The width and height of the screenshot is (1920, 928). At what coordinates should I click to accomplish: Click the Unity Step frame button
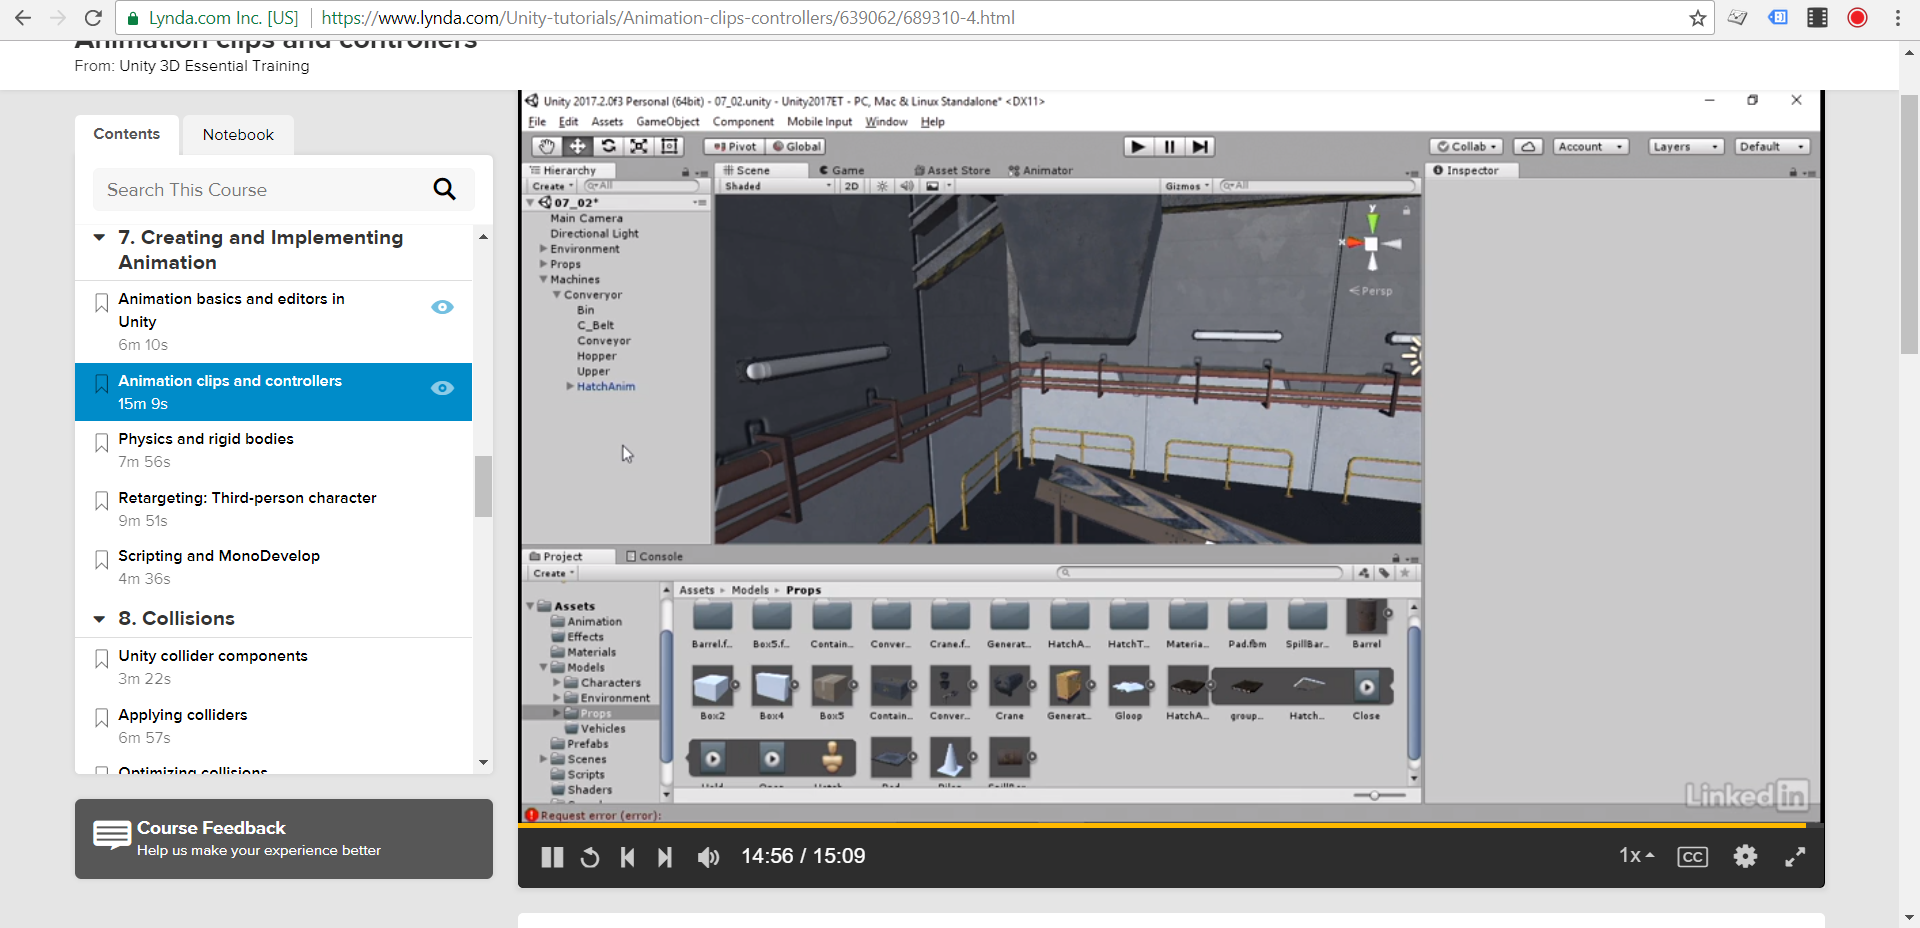tap(1200, 146)
